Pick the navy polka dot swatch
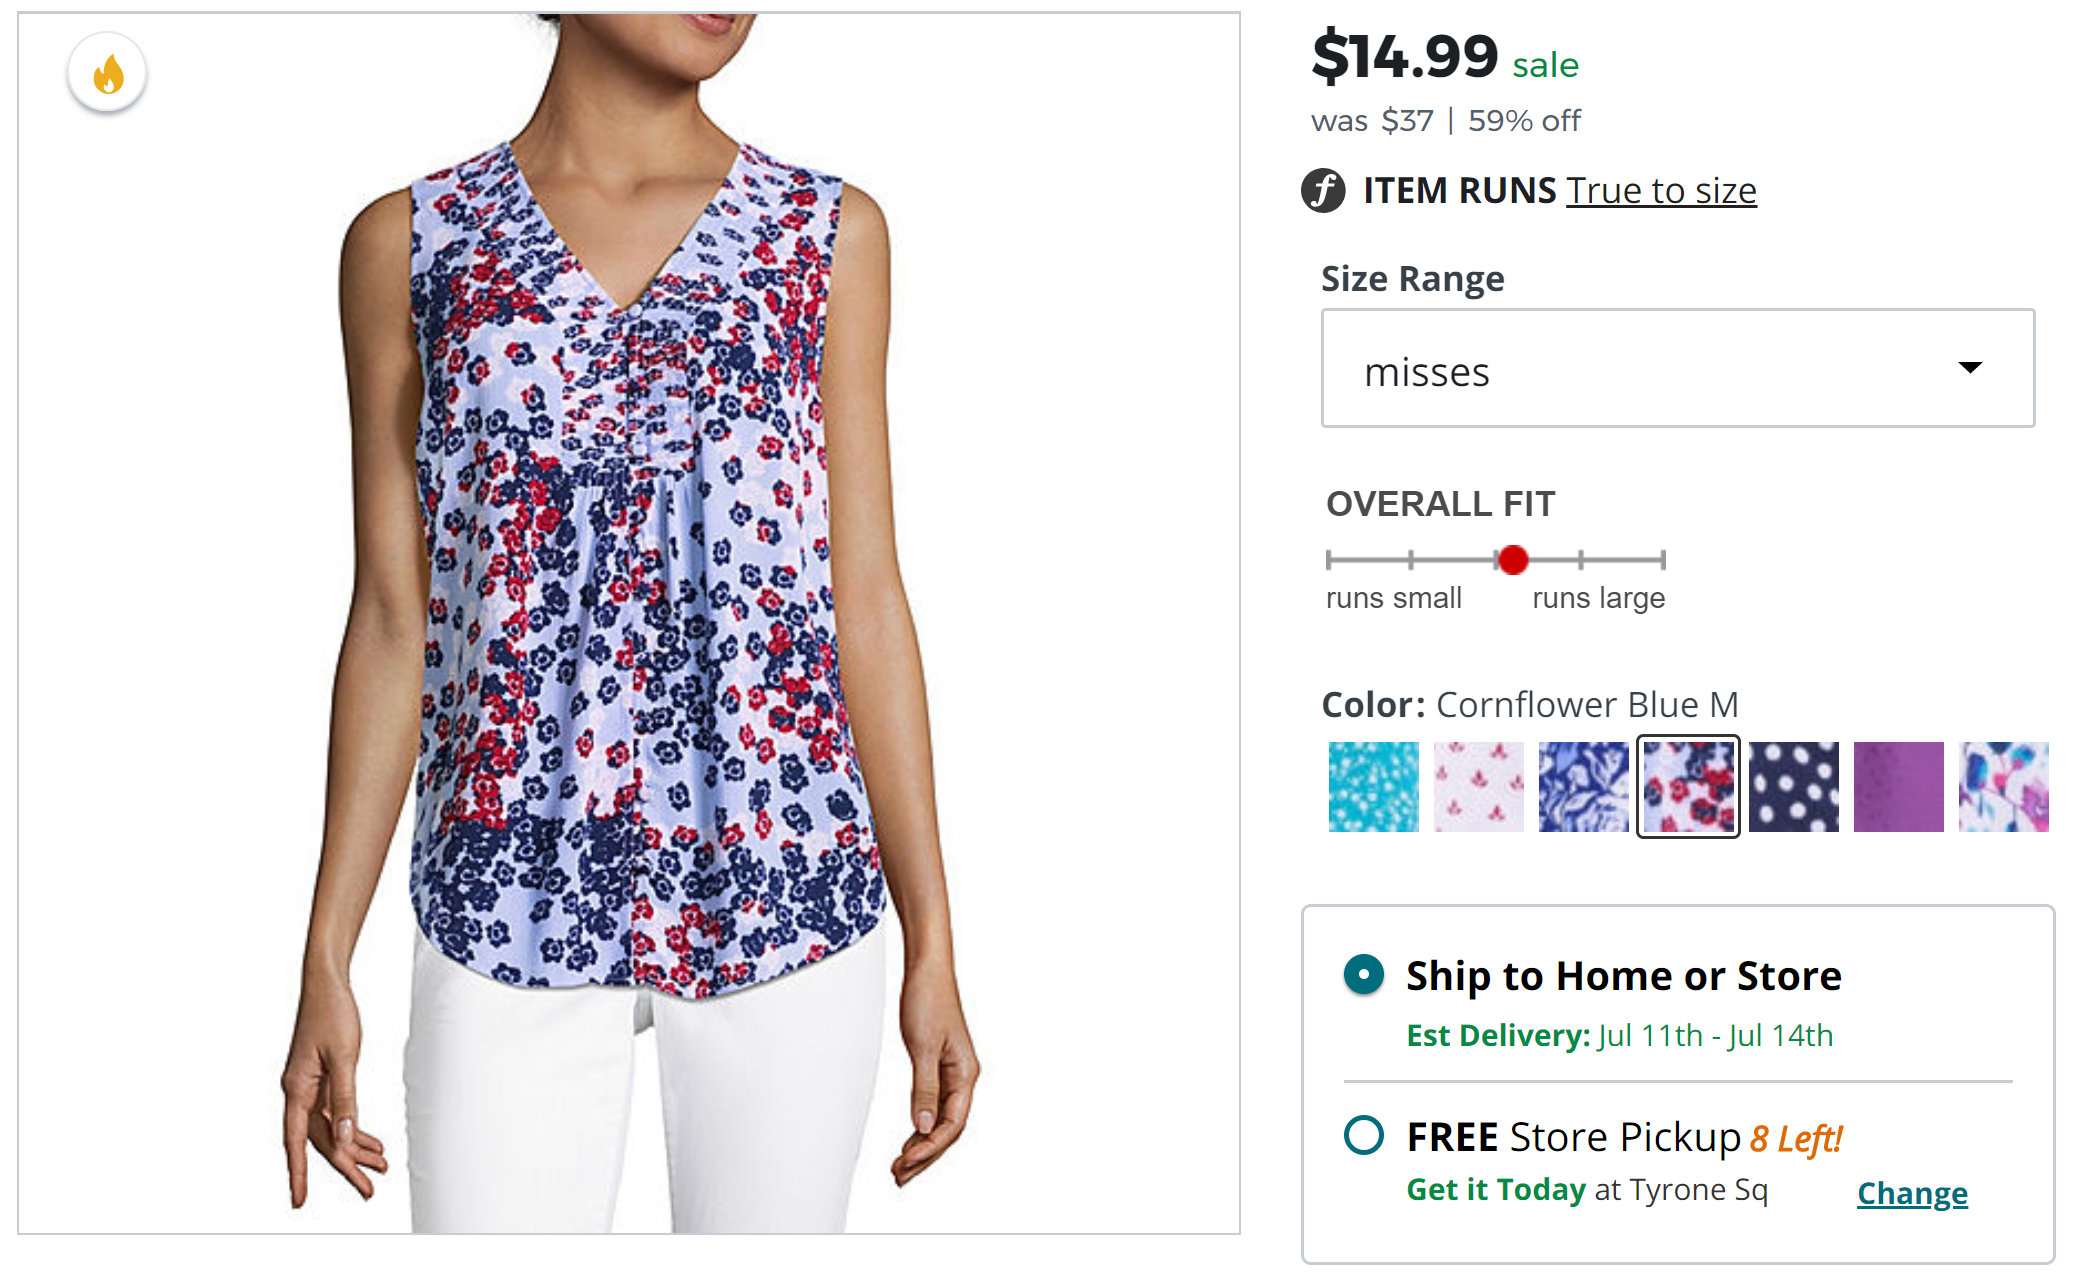Screen dimensions: 2075x1280 1793,787
